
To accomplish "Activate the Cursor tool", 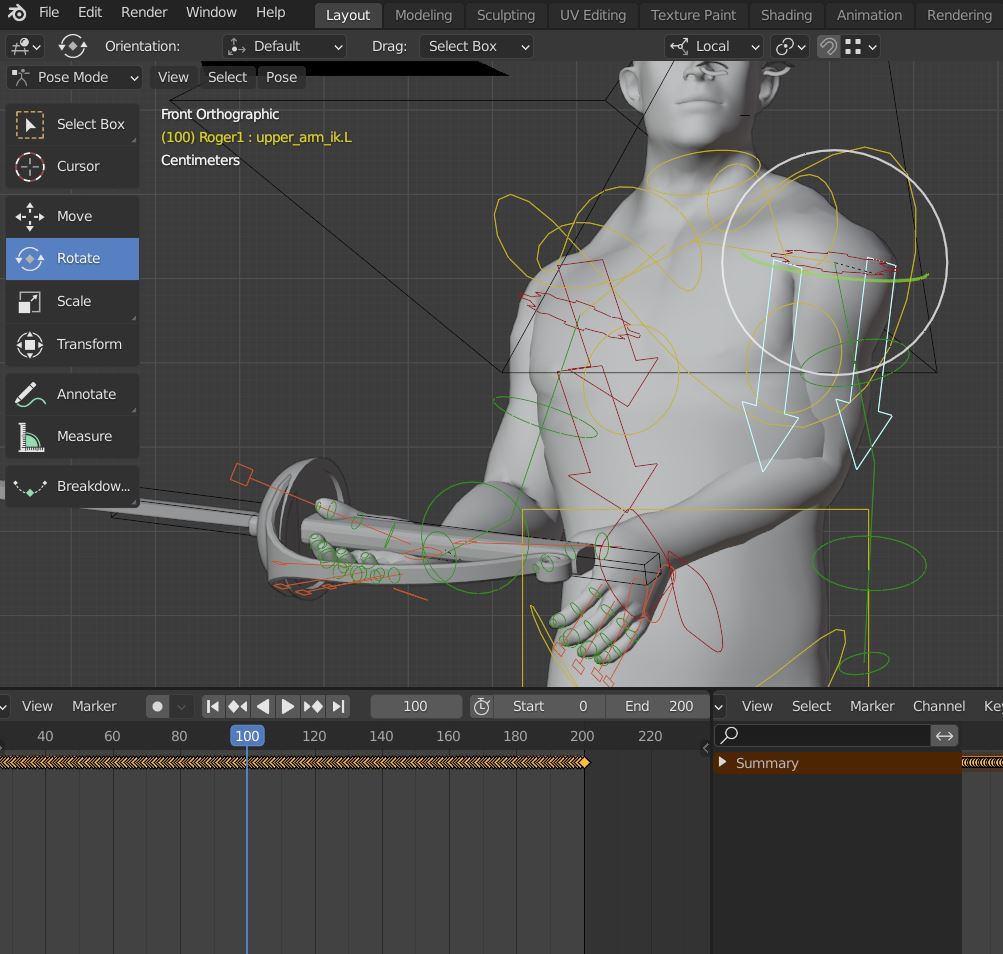I will pyautogui.click(x=72, y=166).
